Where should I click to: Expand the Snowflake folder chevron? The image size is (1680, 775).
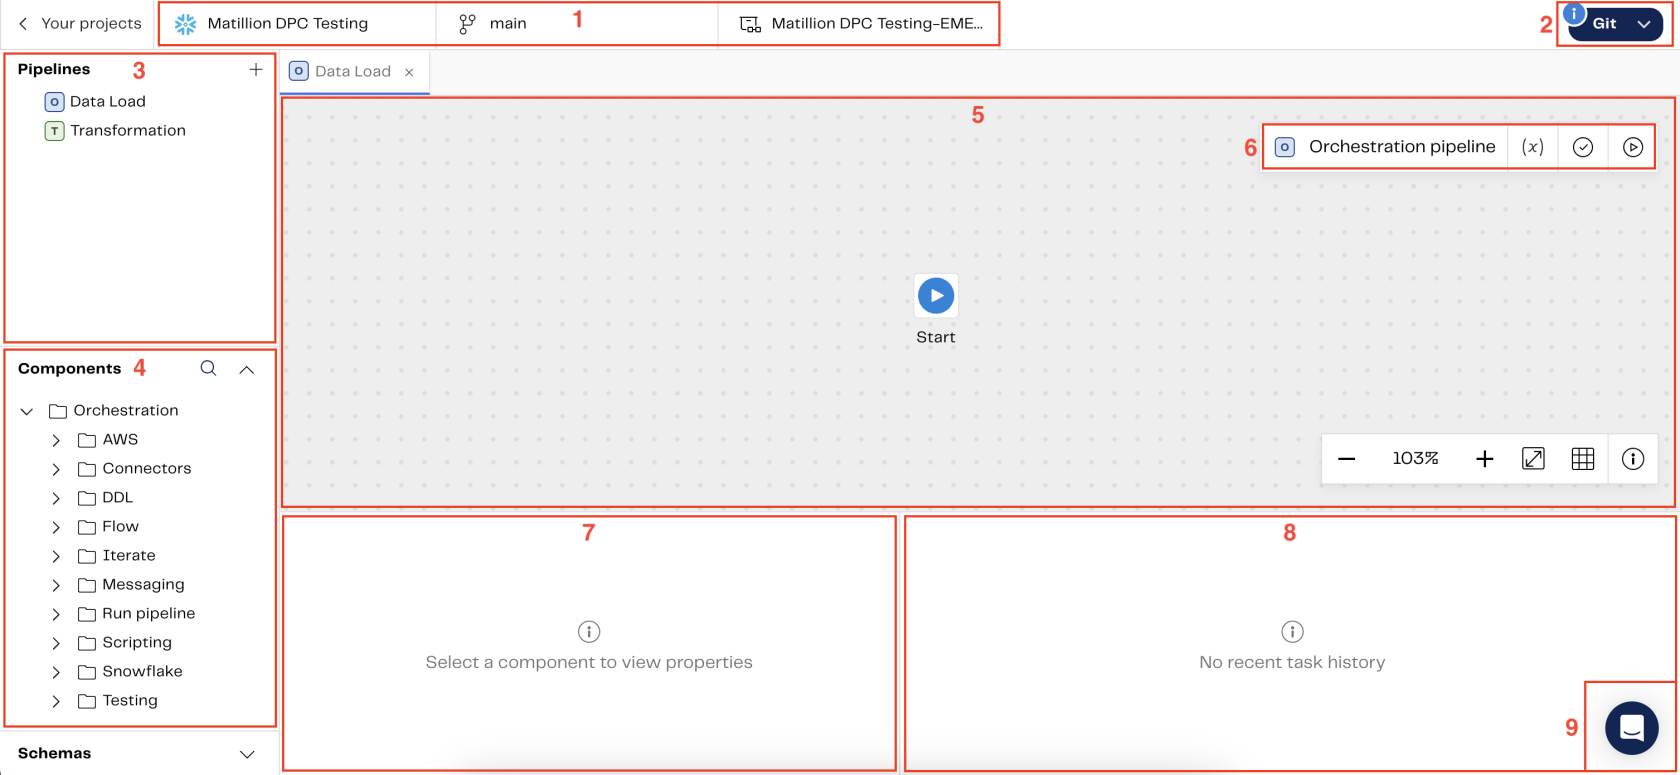click(x=56, y=672)
